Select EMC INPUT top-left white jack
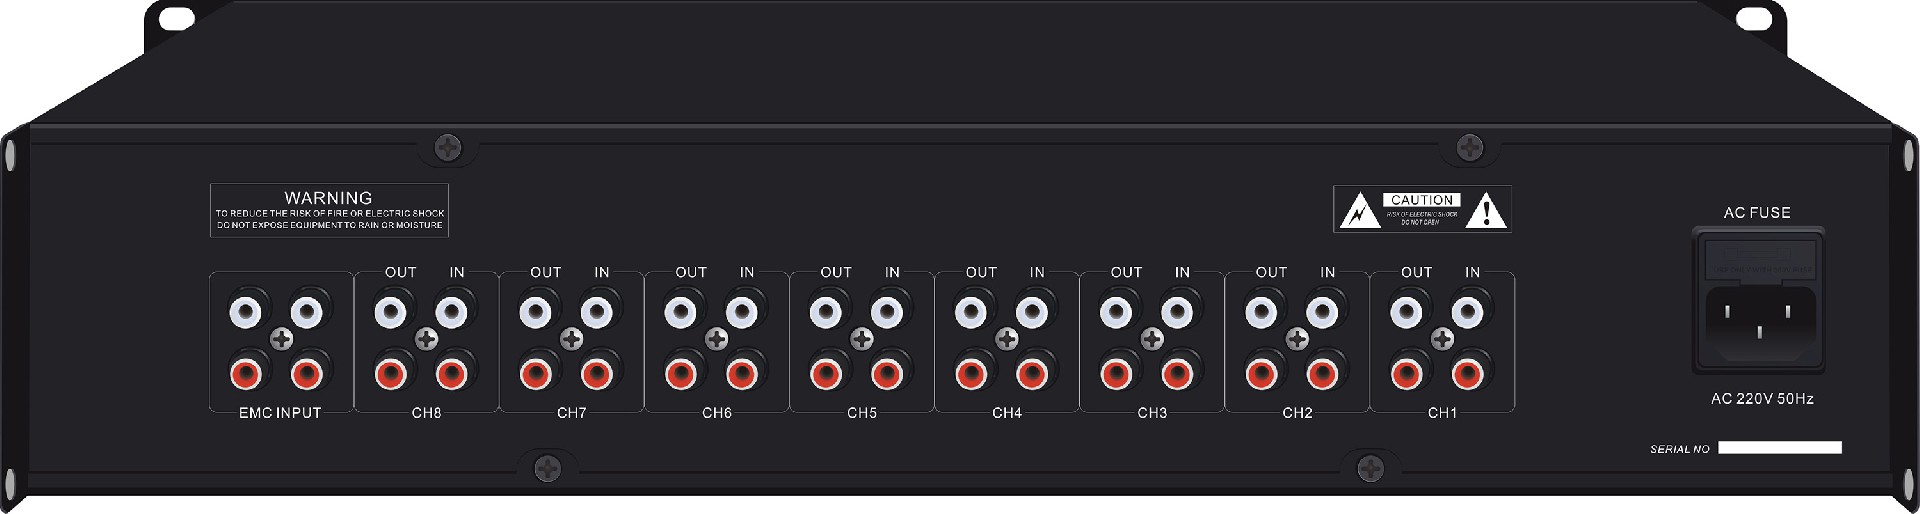This screenshot has height=514, width=1920. pos(245,312)
